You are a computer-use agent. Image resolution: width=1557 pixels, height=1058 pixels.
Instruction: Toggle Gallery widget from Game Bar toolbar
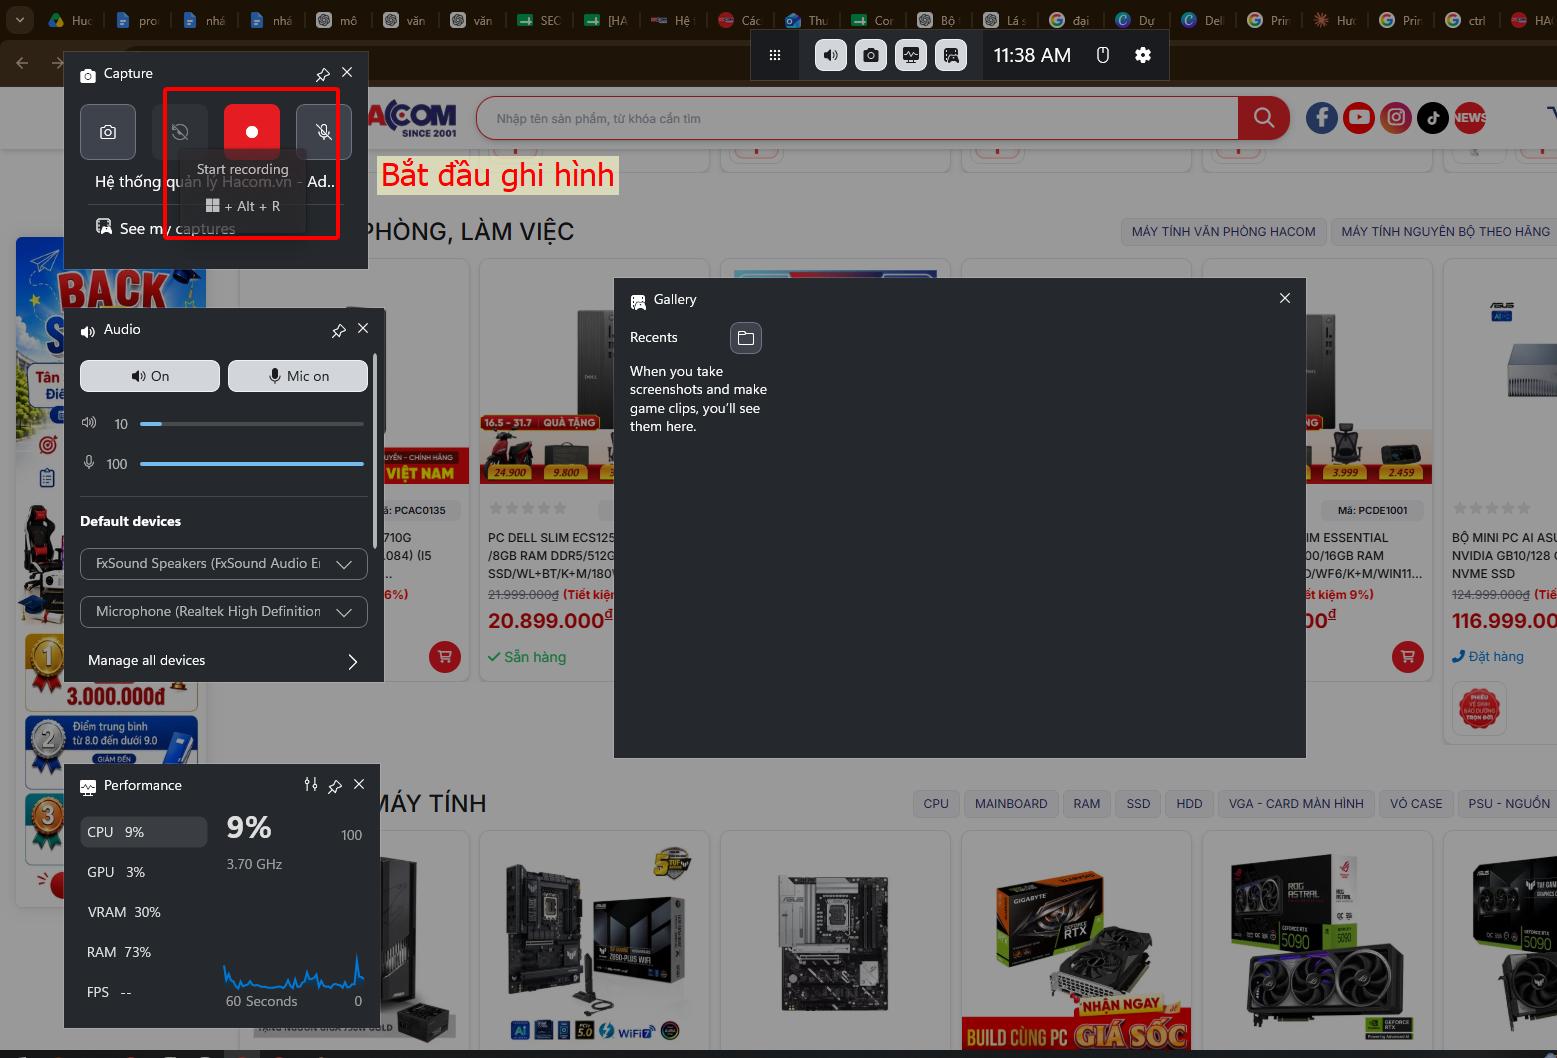point(951,56)
